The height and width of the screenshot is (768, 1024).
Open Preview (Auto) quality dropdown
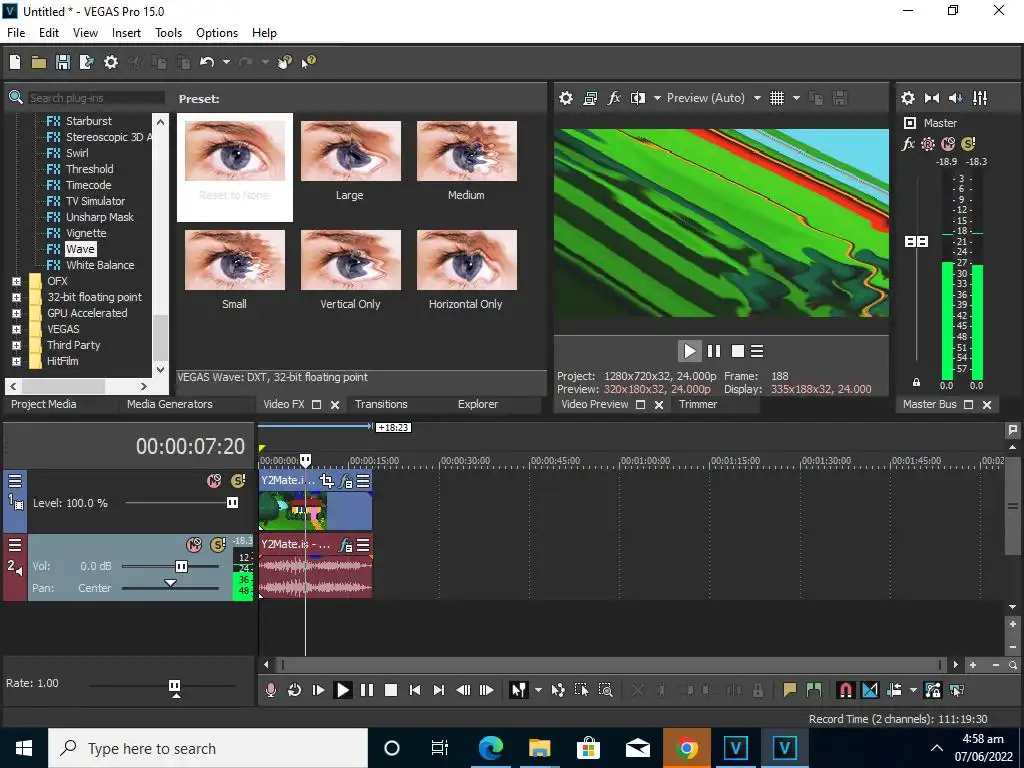click(757, 98)
